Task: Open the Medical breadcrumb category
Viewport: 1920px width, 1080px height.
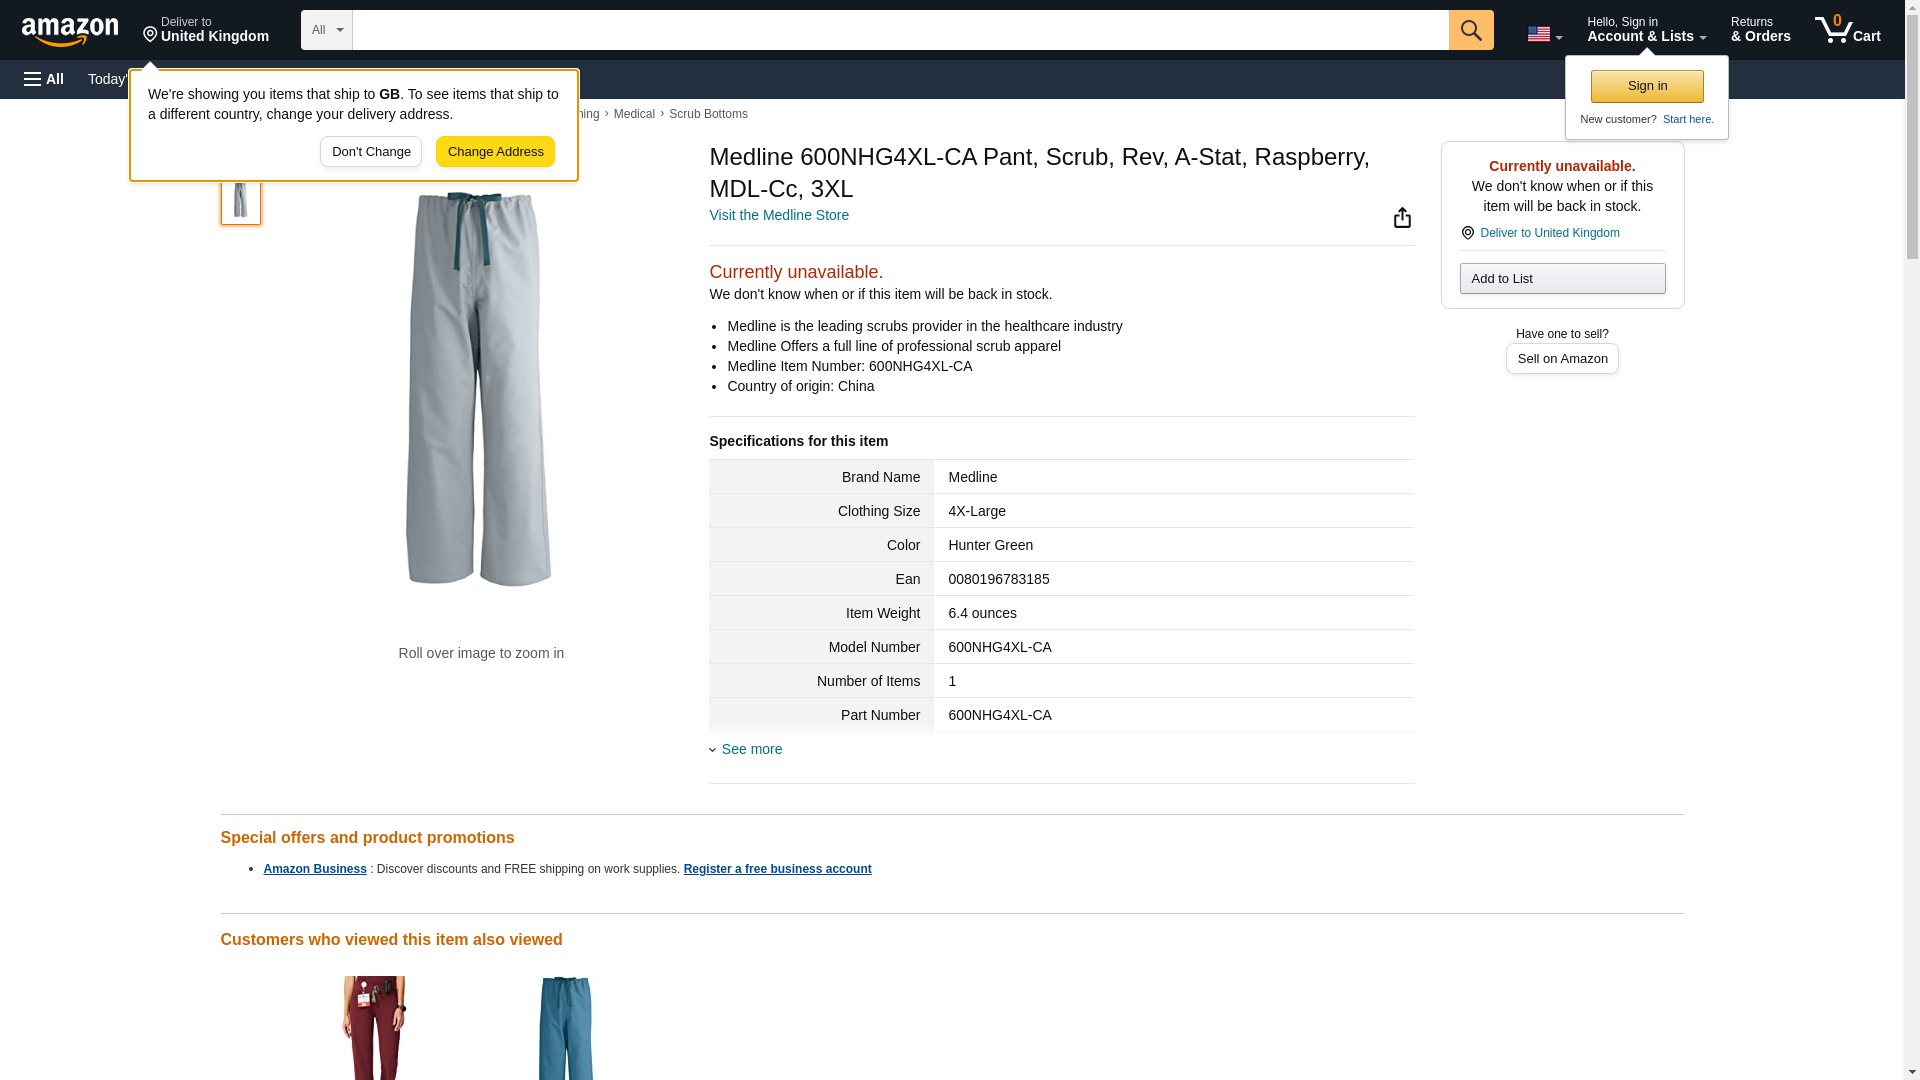Action: (x=634, y=114)
